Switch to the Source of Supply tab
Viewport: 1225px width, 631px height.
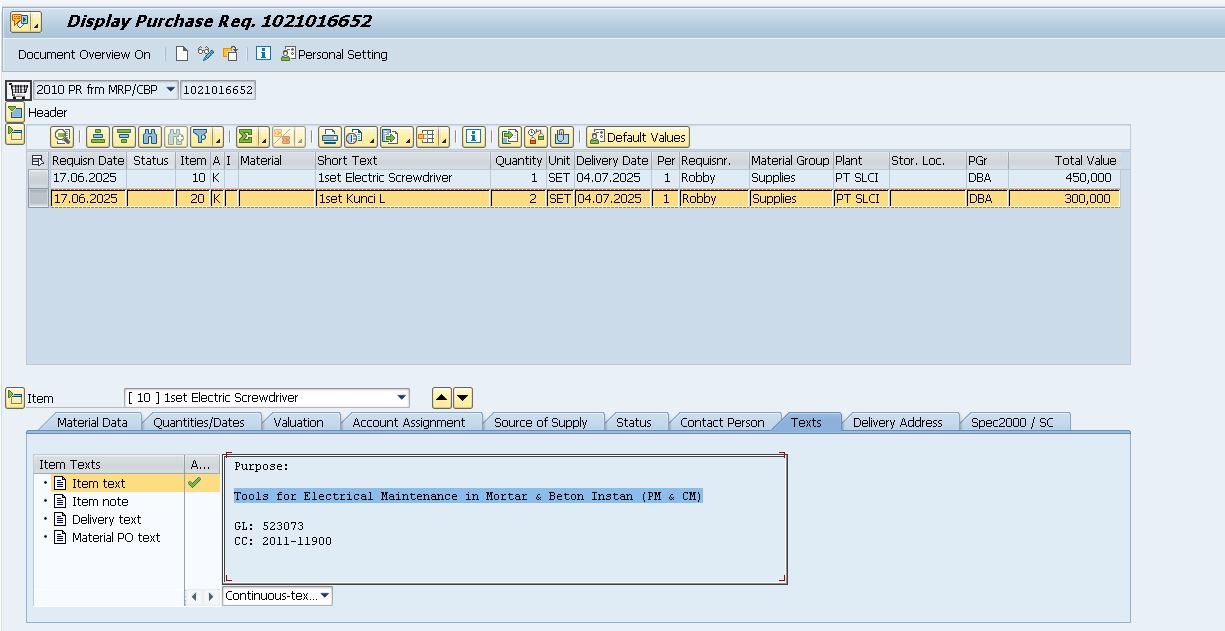[541, 422]
